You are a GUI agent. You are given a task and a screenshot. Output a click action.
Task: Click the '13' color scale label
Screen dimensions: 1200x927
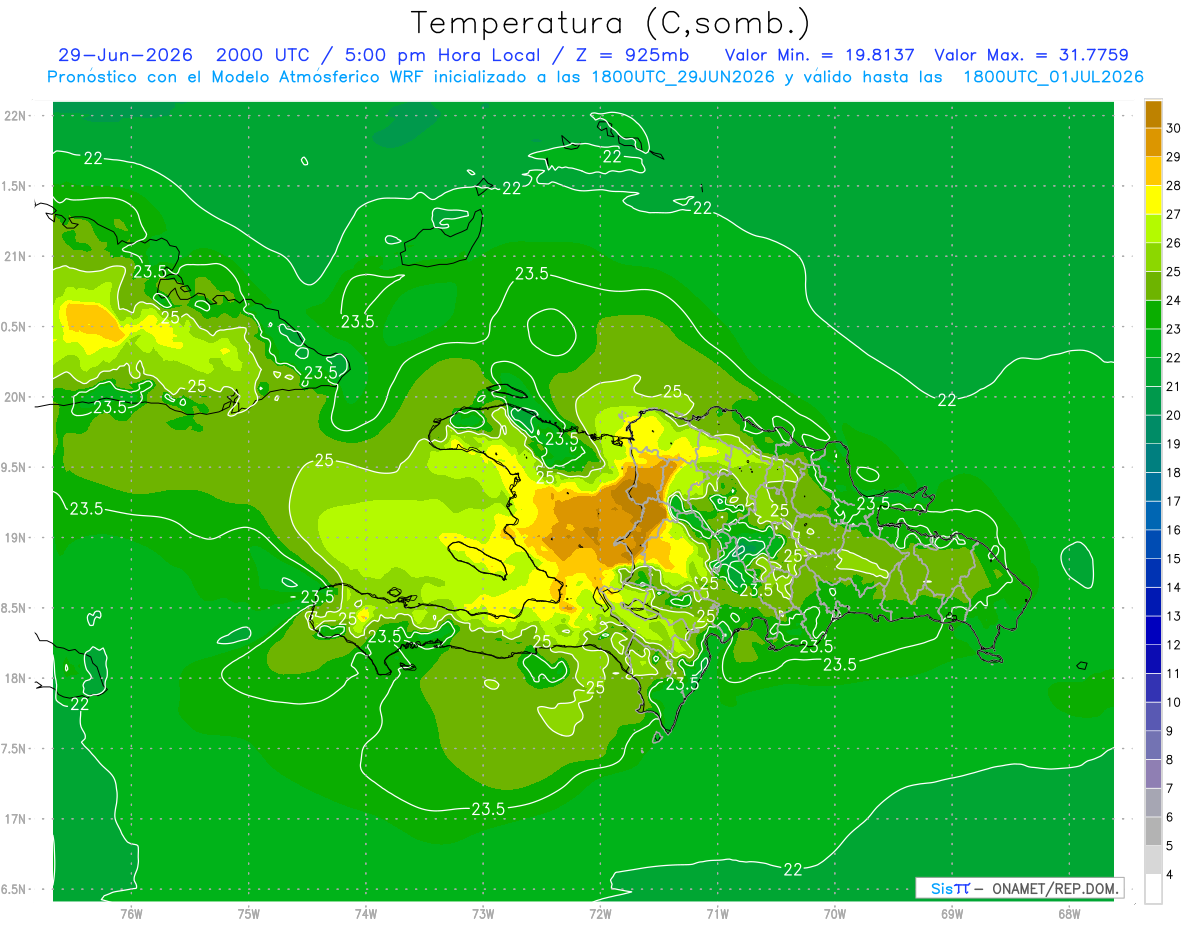coord(1174,616)
